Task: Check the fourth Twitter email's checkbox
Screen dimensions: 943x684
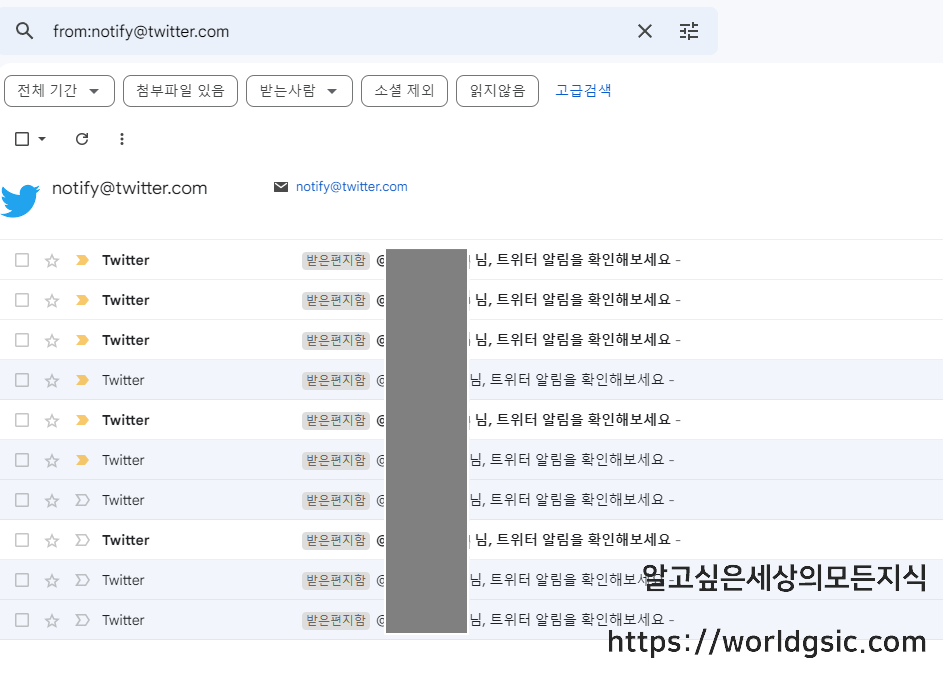Action: pyautogui.click(x=22, y=380)
